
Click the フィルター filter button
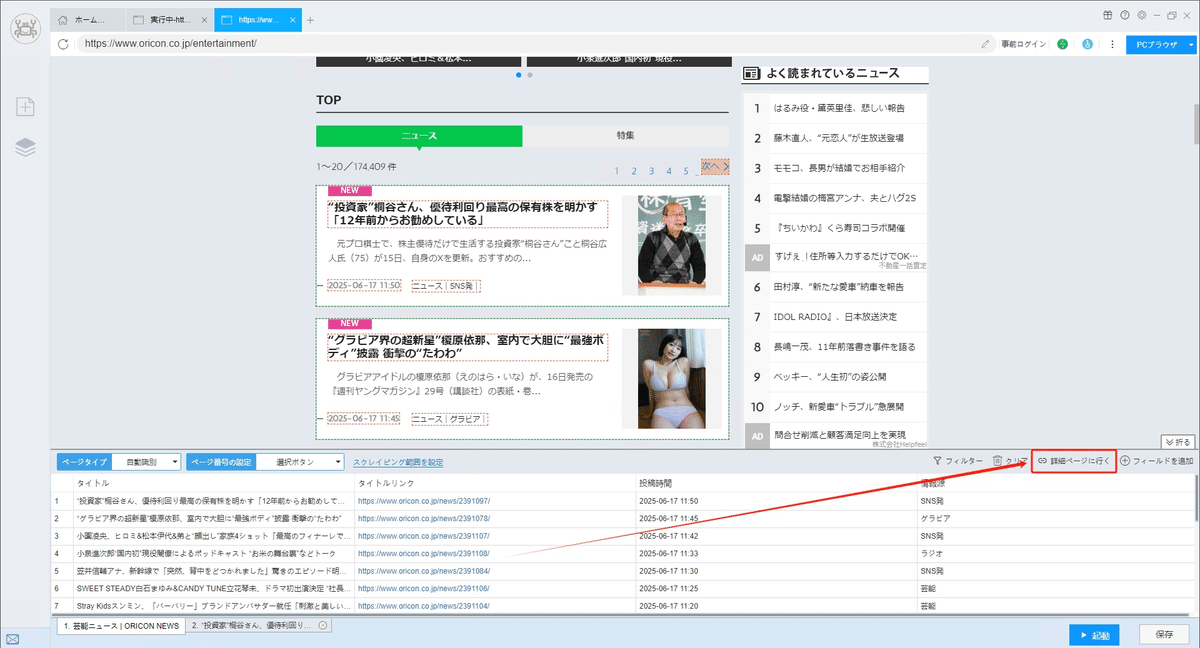(x=957, y=461)
